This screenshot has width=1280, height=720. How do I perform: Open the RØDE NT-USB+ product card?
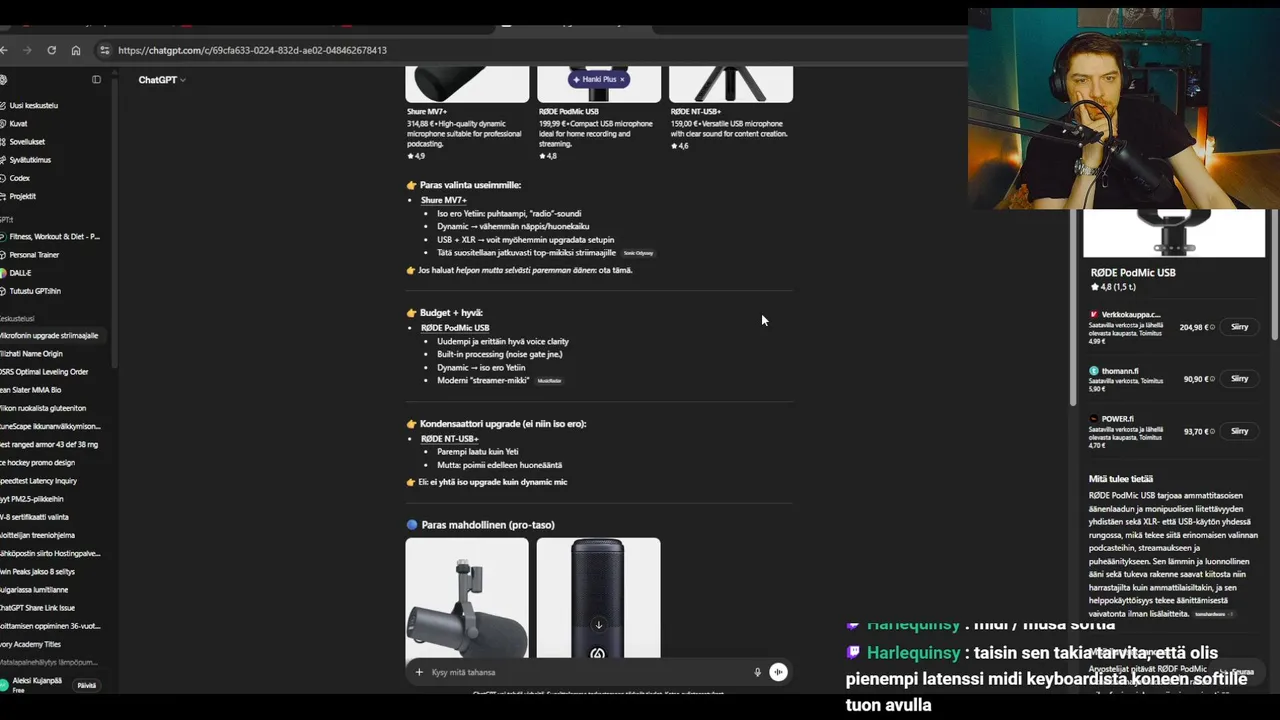pyautogui.click(x=731, y=108)
